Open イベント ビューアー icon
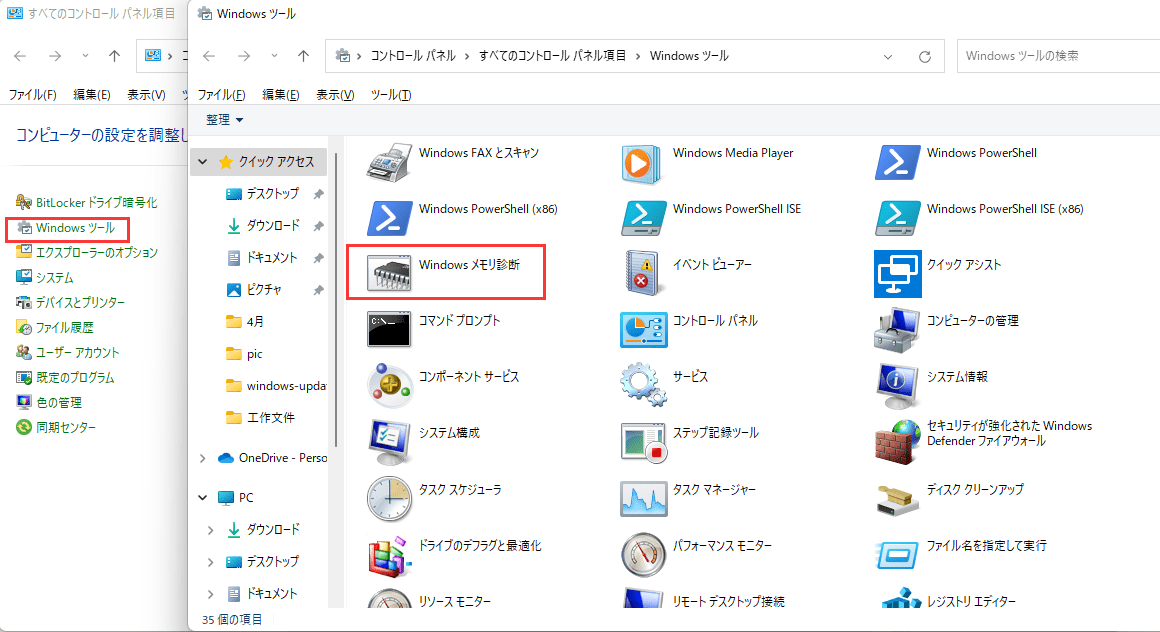This screenshot has height=632, width=1160. [x=643, y=271]
